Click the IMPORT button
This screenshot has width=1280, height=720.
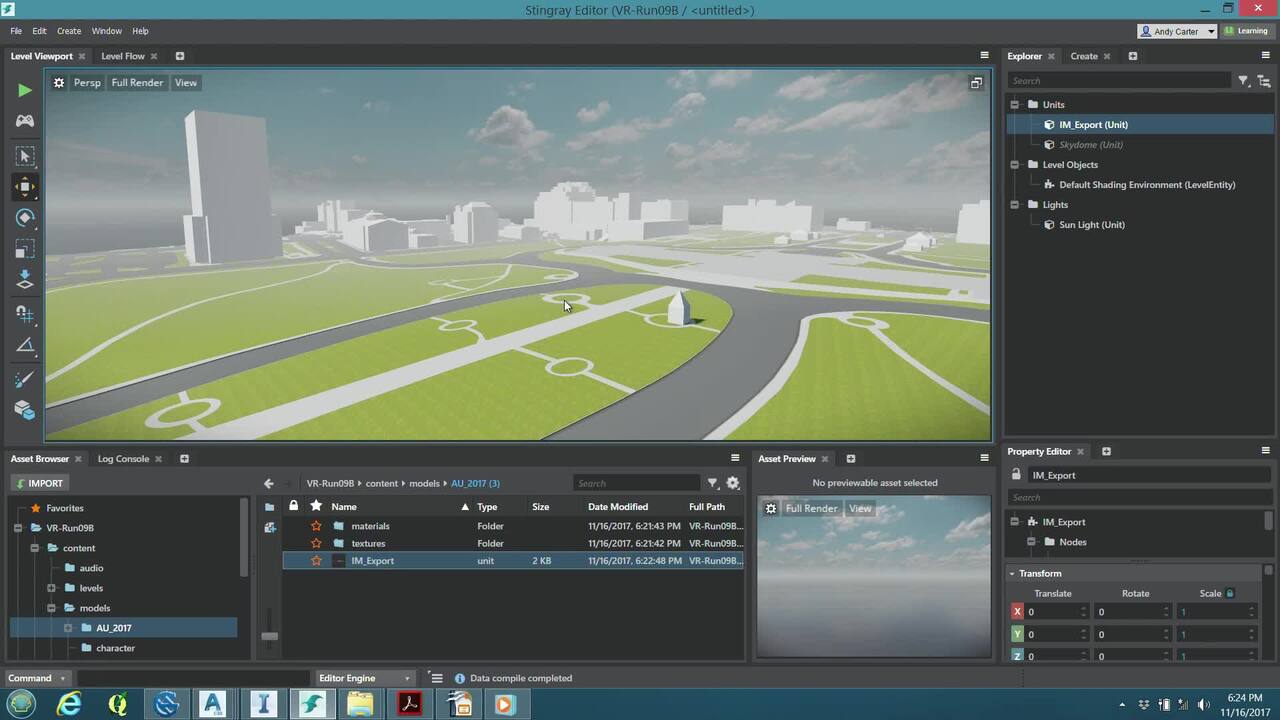39,483
